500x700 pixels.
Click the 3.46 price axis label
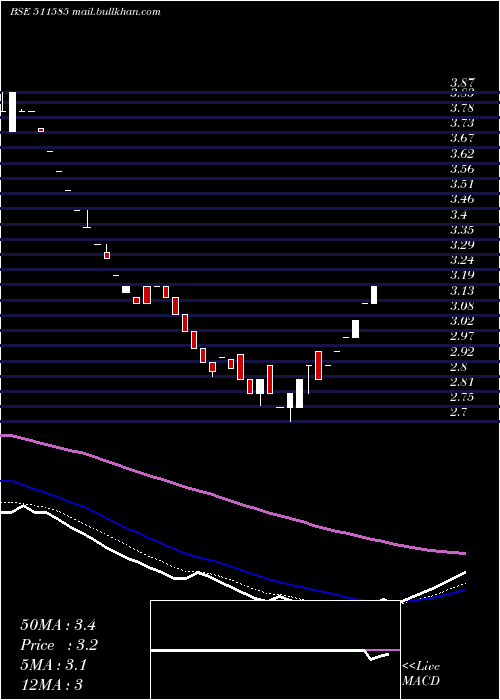[x=462, y=200]
